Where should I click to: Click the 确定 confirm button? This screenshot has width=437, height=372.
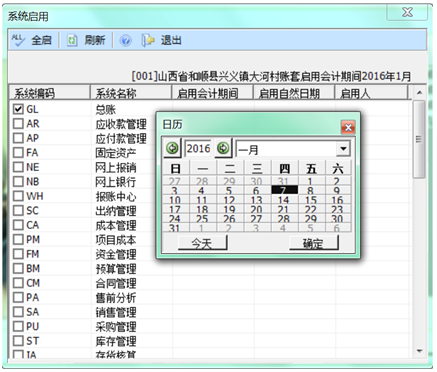pos(314,243)
